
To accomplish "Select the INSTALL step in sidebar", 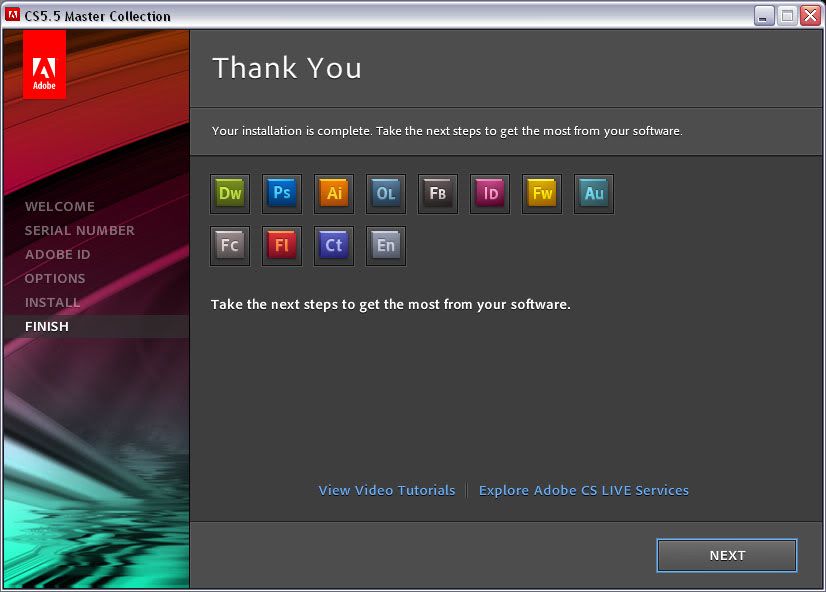I will pos(53,302).
